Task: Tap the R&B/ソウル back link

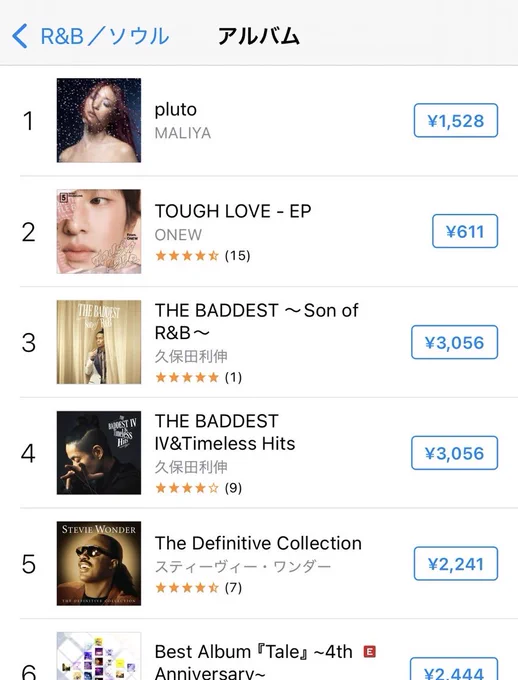Action: [x=105, y=36]
